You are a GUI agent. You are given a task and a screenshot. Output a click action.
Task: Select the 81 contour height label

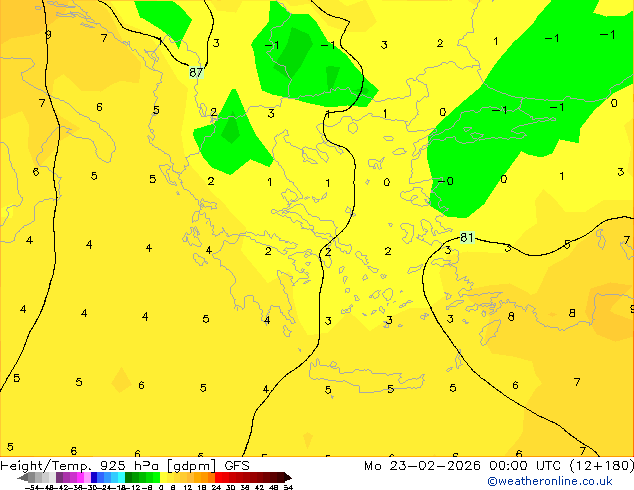[x=467, y=237]
